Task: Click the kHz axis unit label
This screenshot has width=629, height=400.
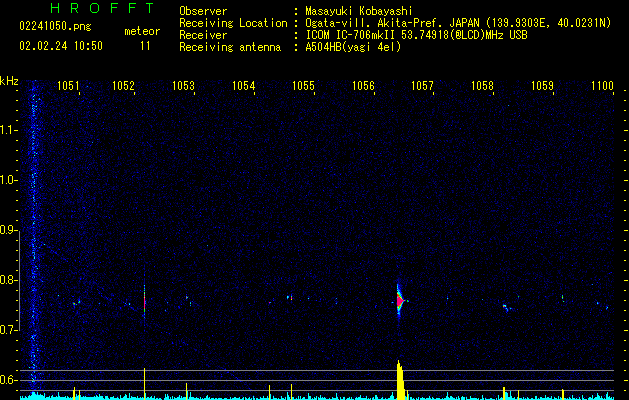Action: tap(9, 81)
